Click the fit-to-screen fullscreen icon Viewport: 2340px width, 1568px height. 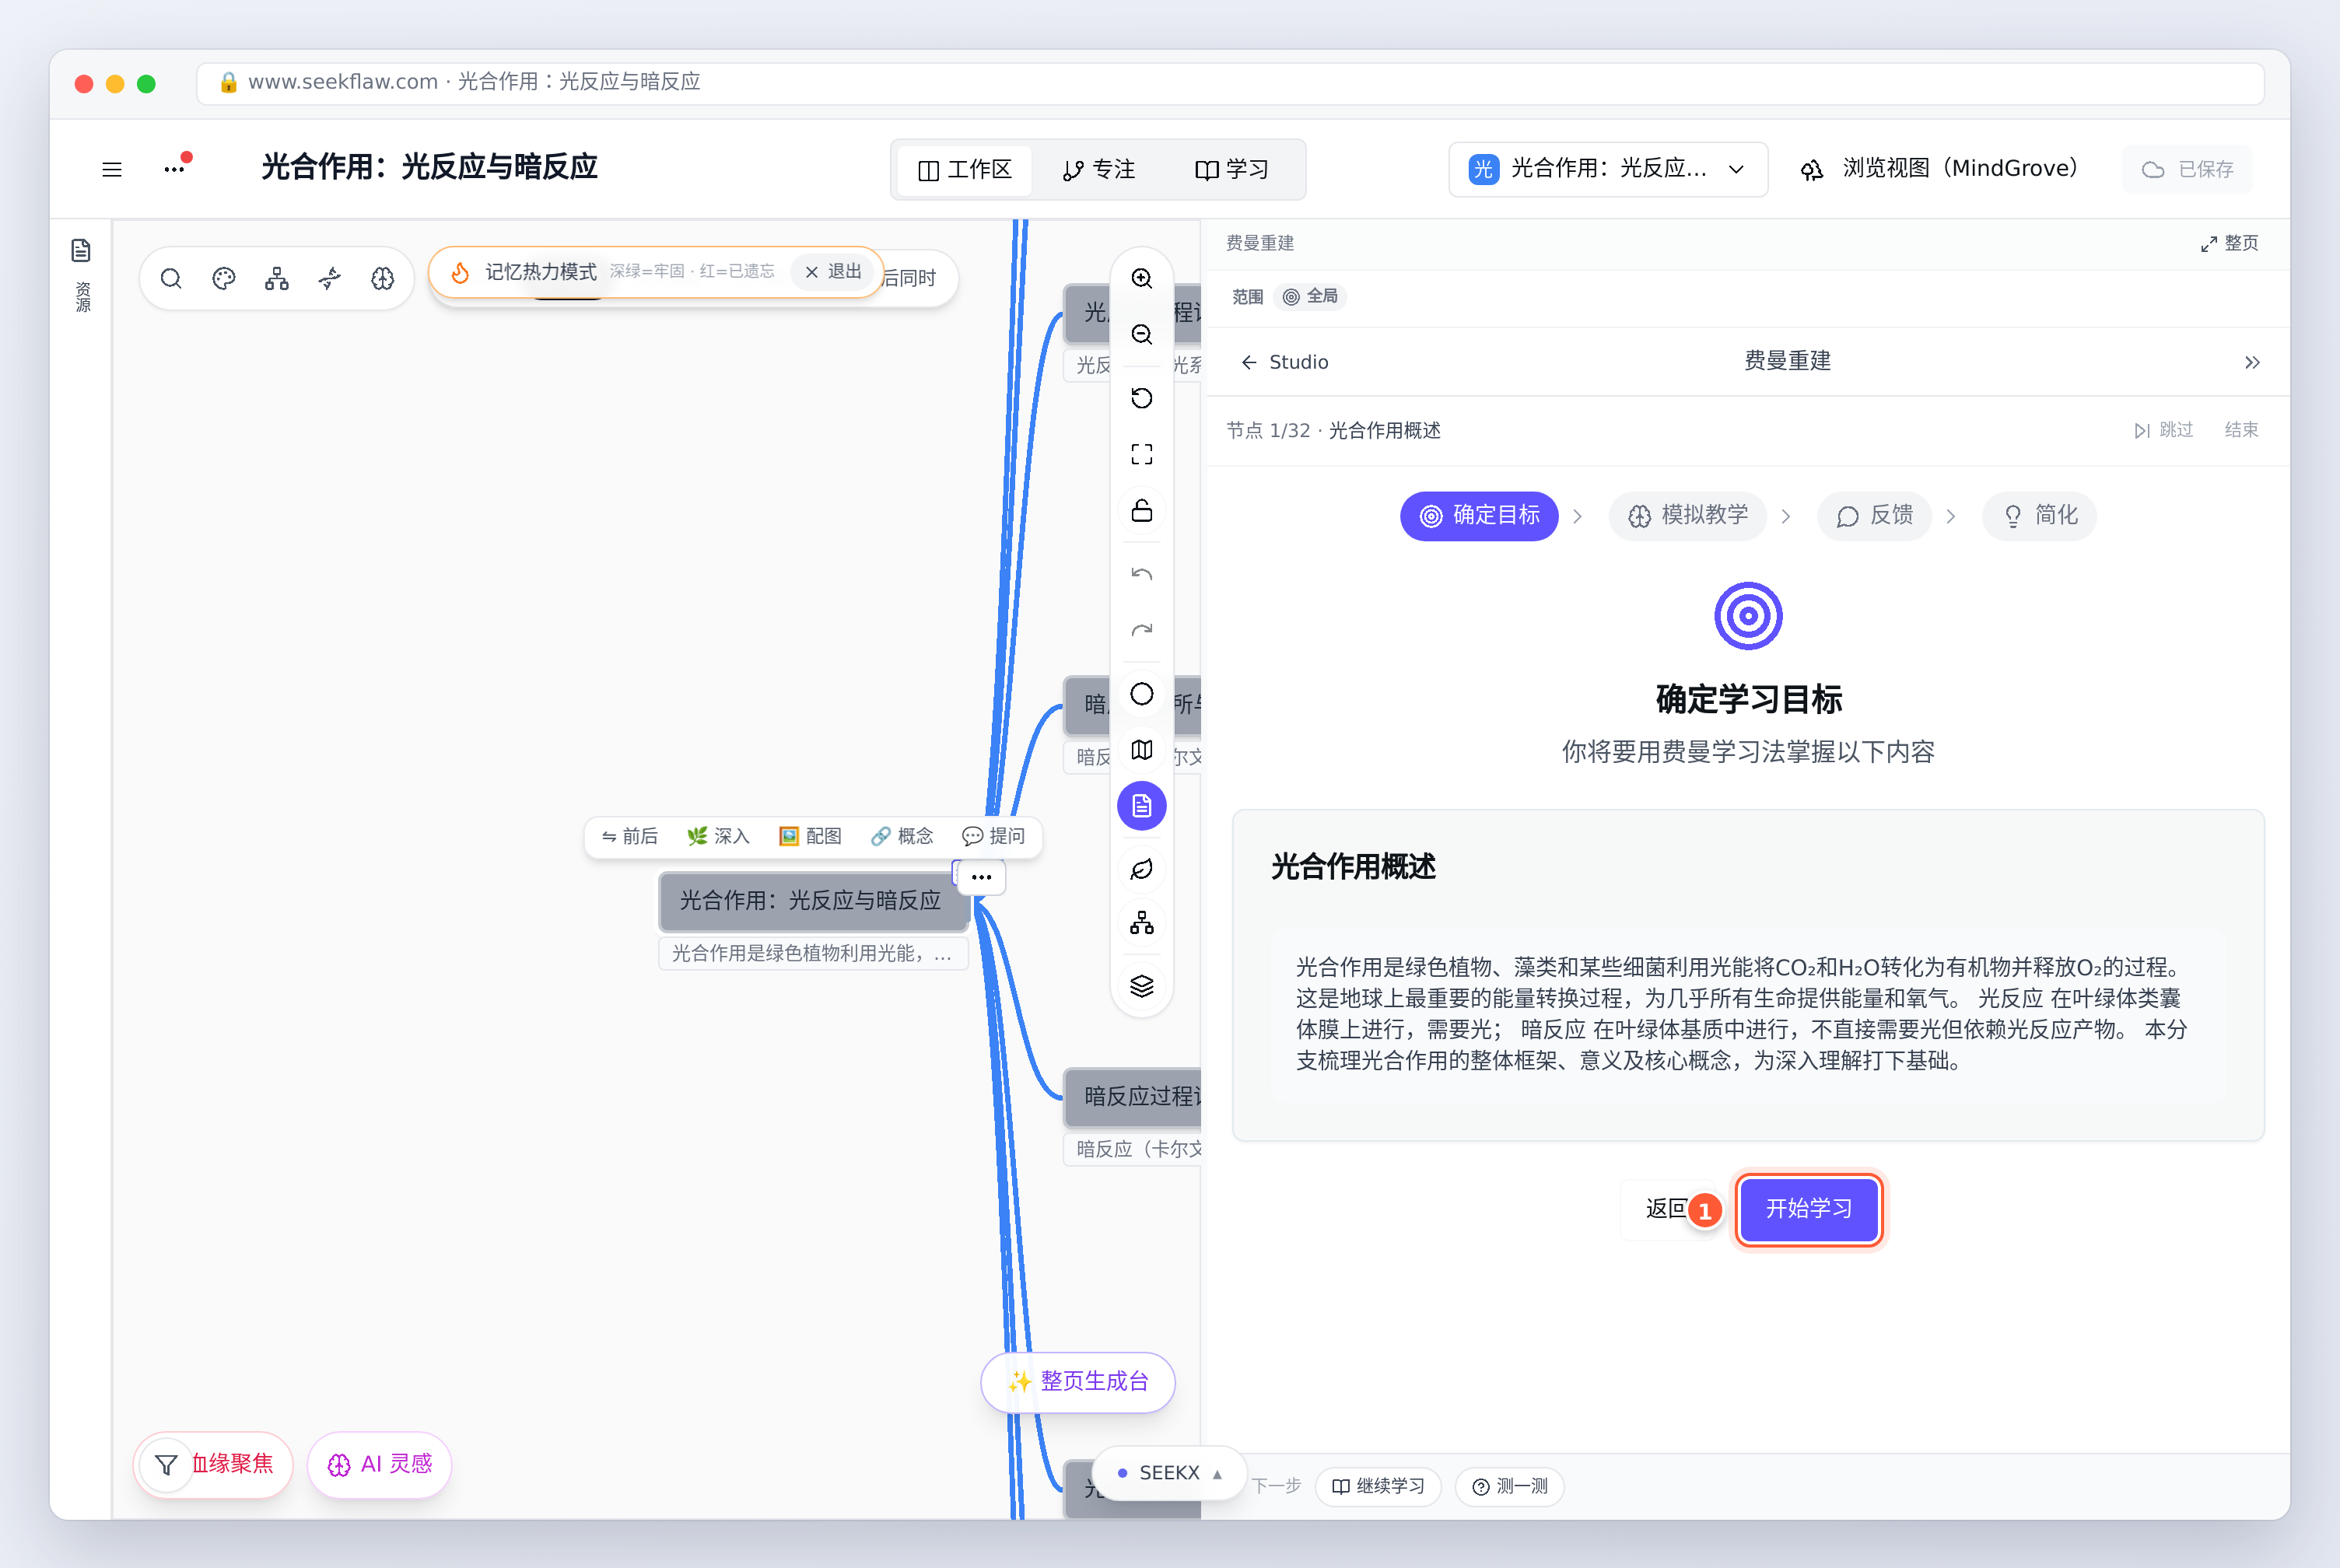tap(1142, 454)
